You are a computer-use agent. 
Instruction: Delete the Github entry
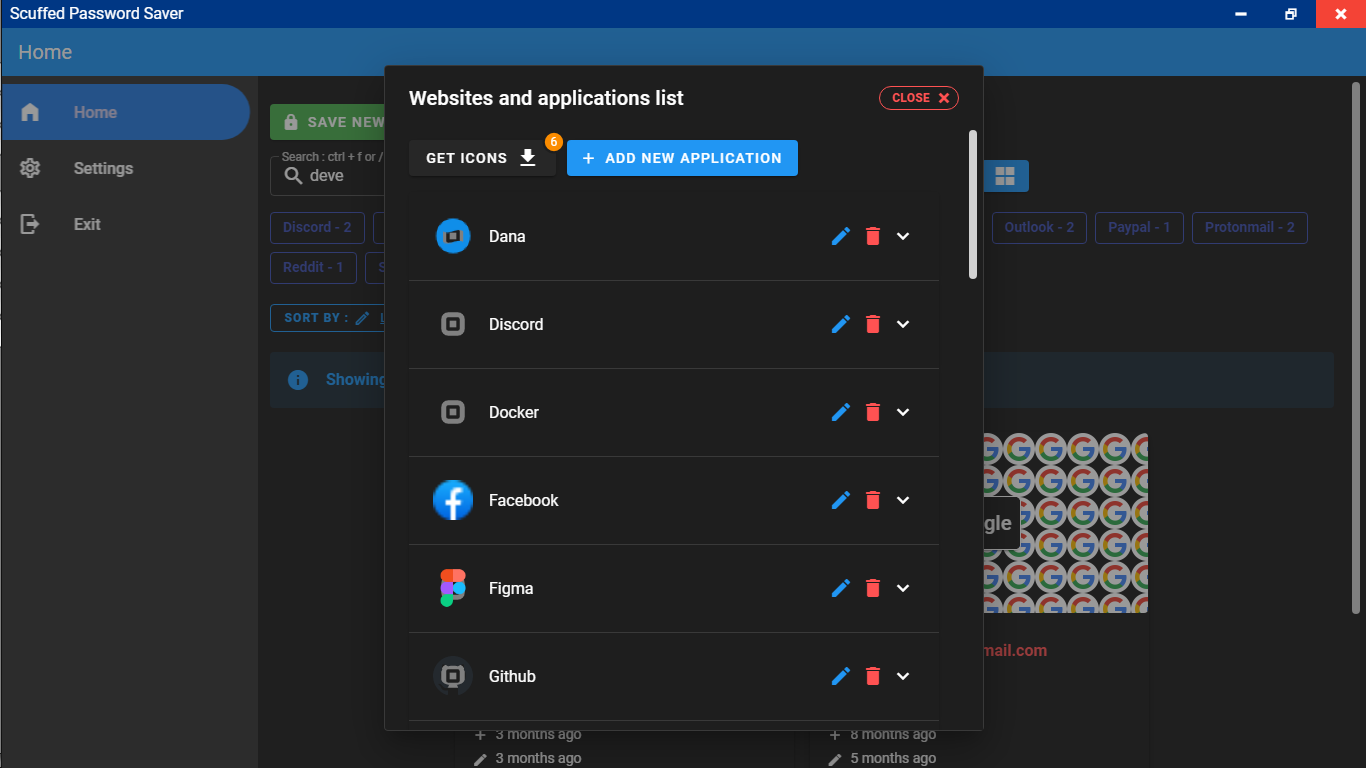tap(873, 676)
